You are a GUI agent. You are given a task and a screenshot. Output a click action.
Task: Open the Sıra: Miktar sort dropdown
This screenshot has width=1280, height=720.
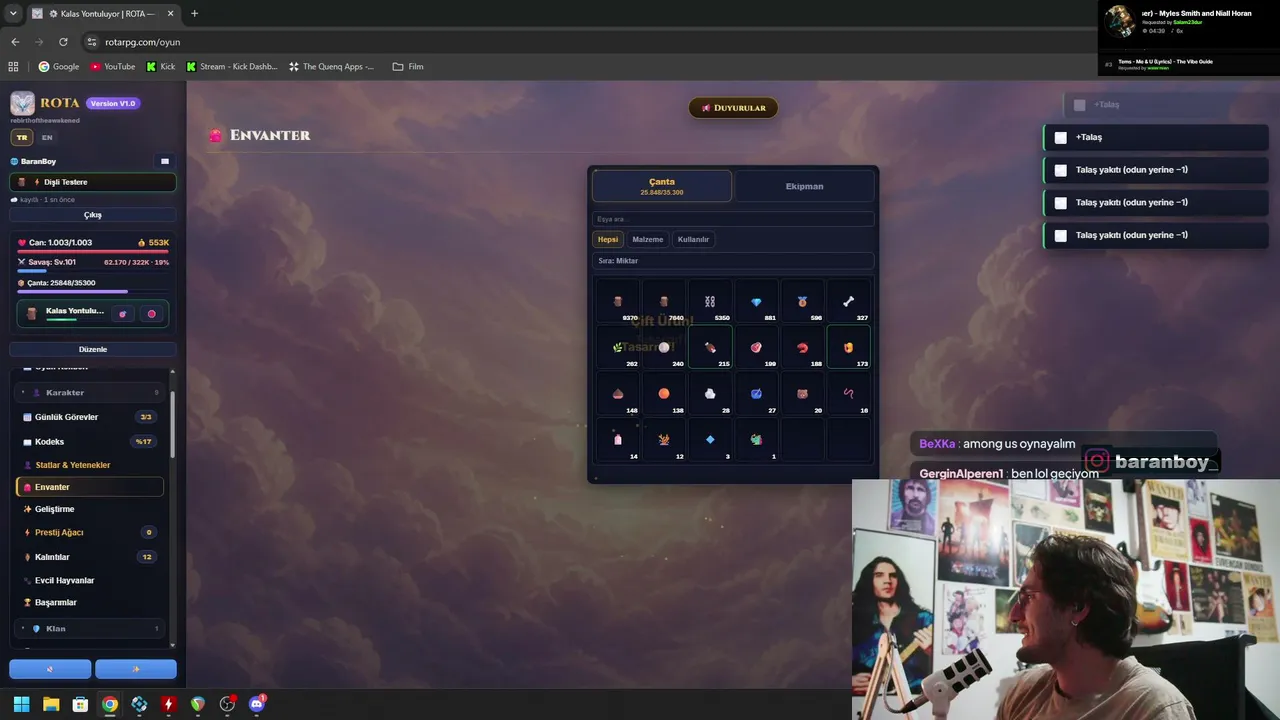coord(733,261)
